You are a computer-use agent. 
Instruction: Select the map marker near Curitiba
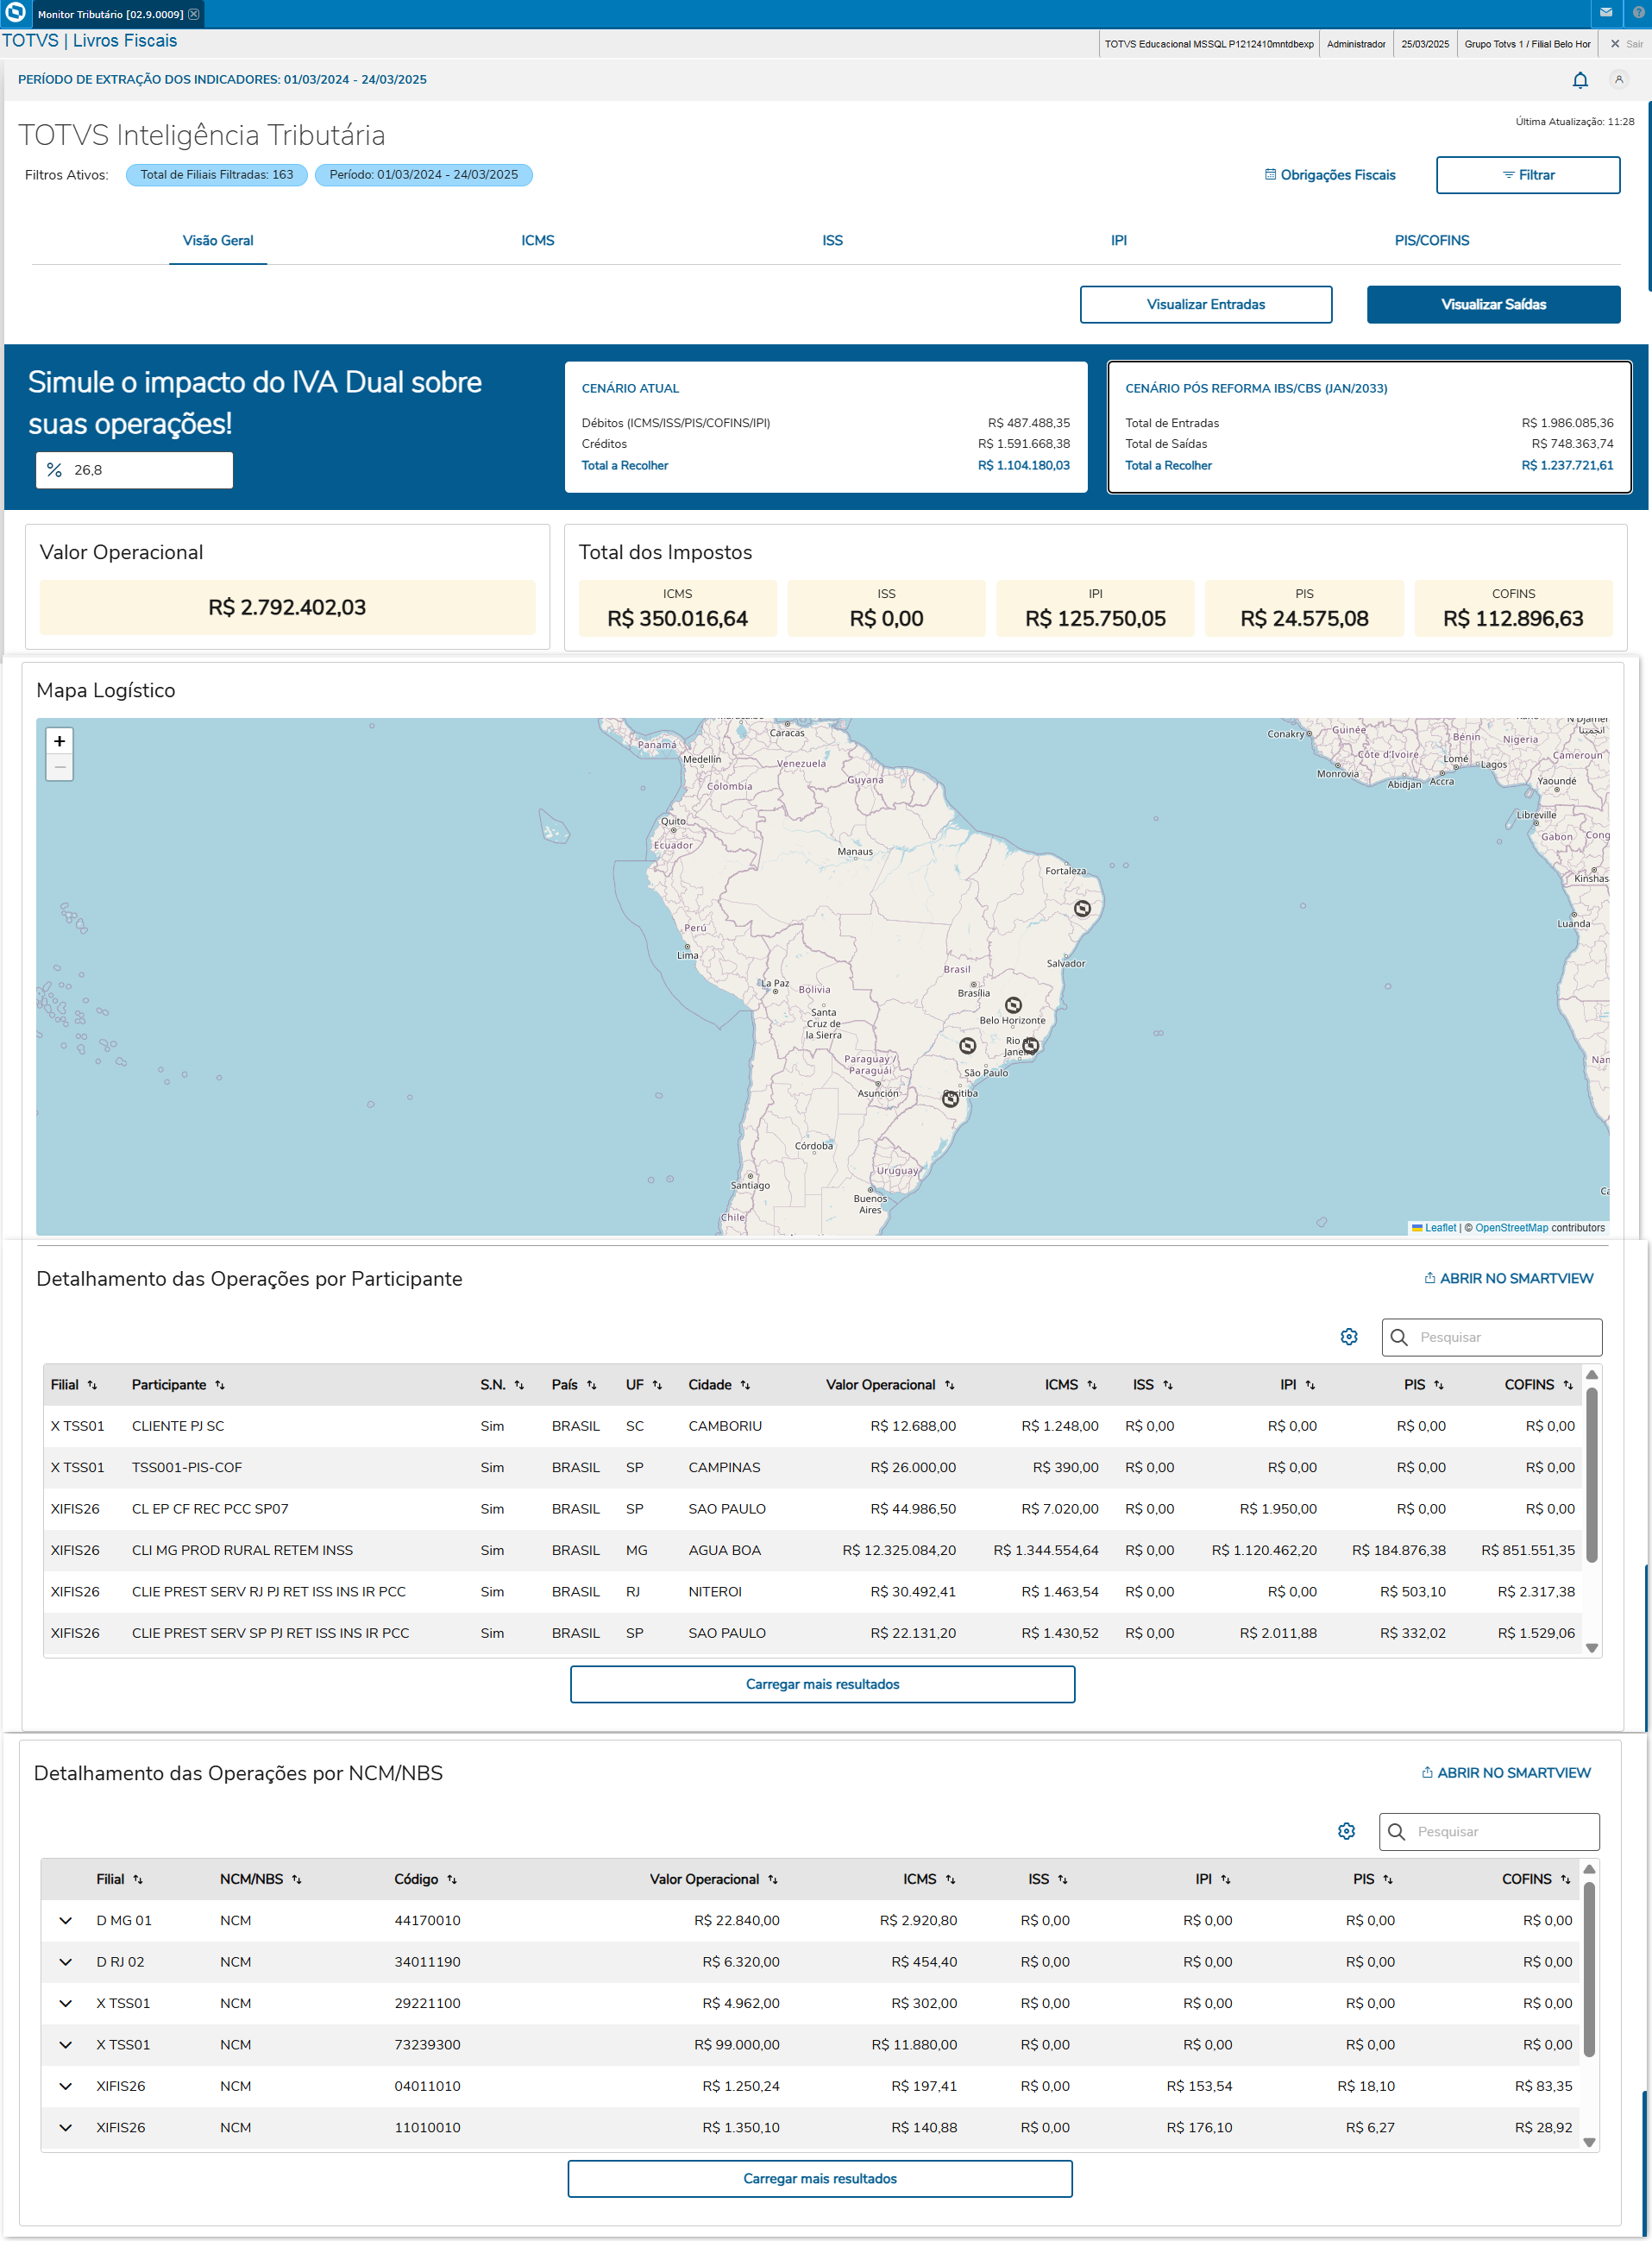coord(950,1098)
